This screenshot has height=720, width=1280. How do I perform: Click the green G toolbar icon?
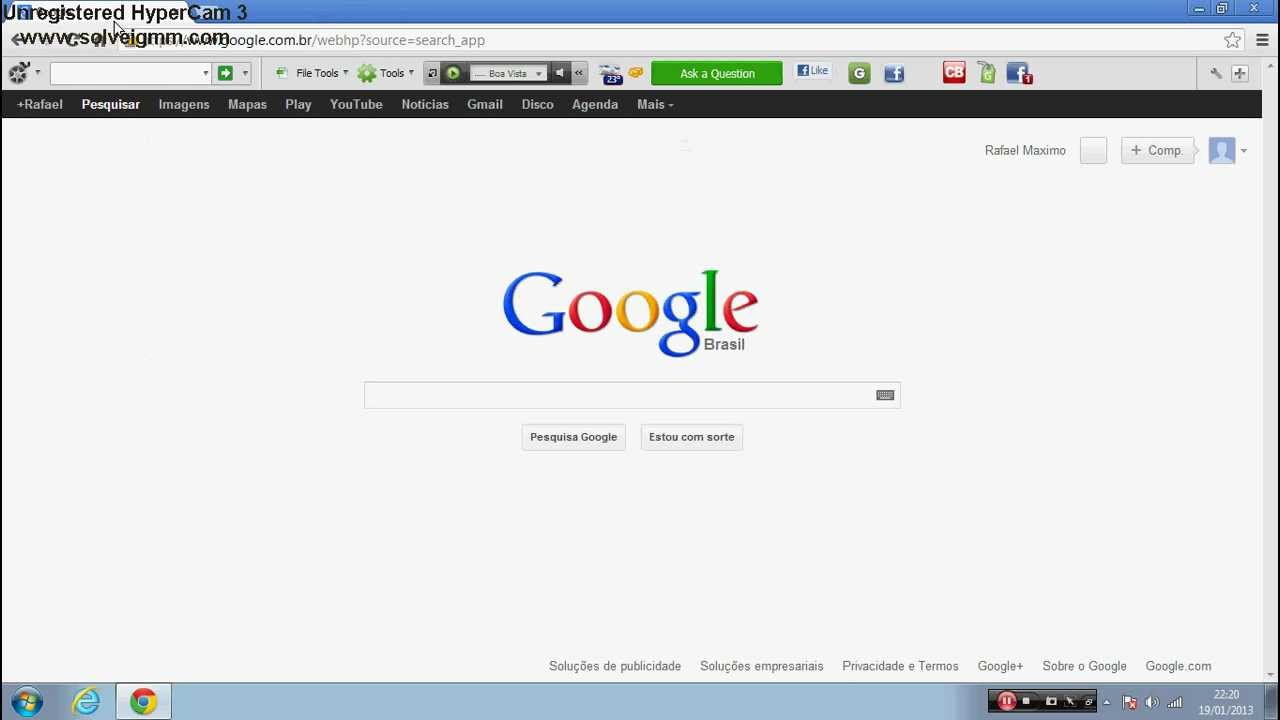point(859,73)
